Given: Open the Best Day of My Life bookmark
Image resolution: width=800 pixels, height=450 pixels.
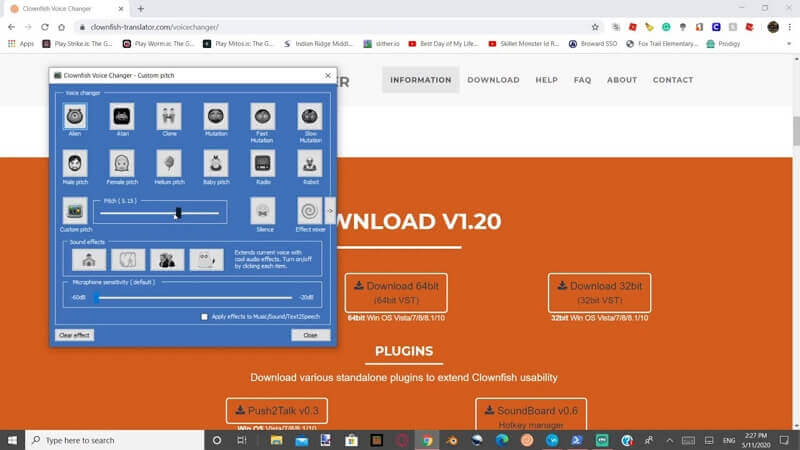Looking at the screenshot, I should (443, 44).
